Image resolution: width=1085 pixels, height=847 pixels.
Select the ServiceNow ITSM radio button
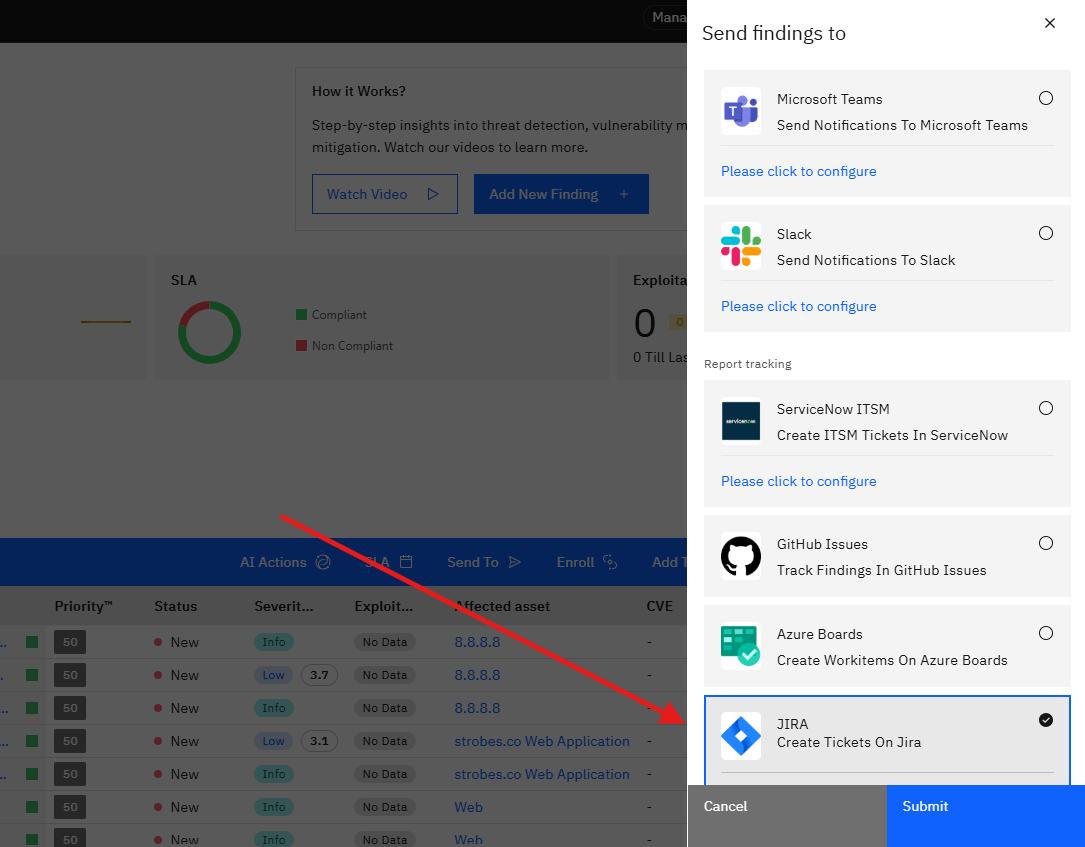coord(1046,408)
